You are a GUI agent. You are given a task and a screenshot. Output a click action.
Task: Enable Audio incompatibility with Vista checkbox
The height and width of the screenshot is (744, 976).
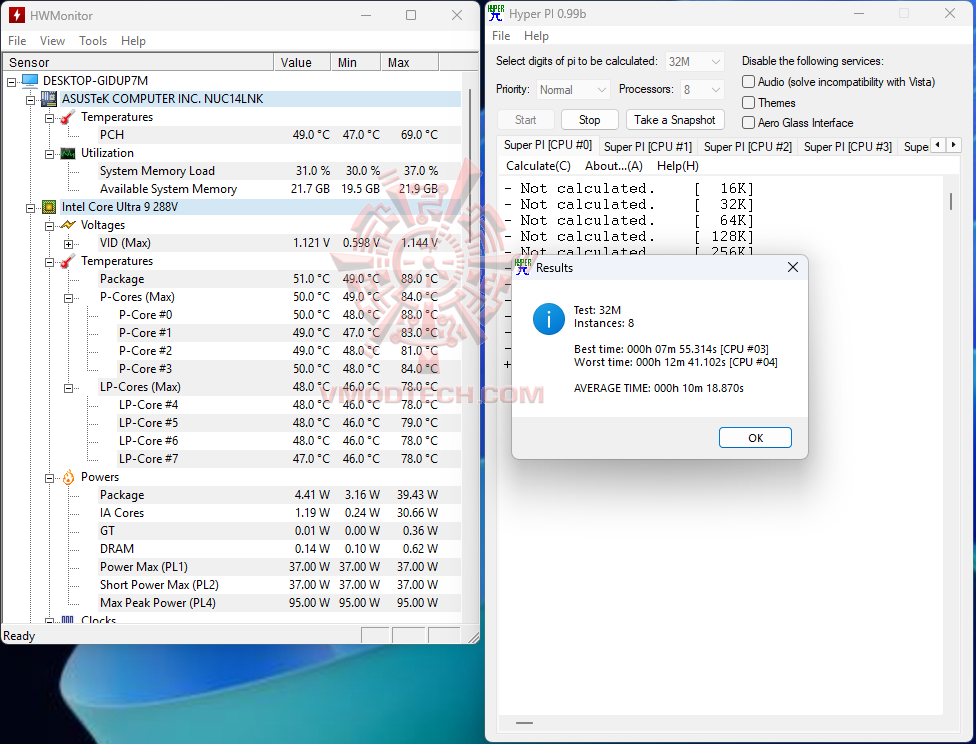tap(749, 82)
